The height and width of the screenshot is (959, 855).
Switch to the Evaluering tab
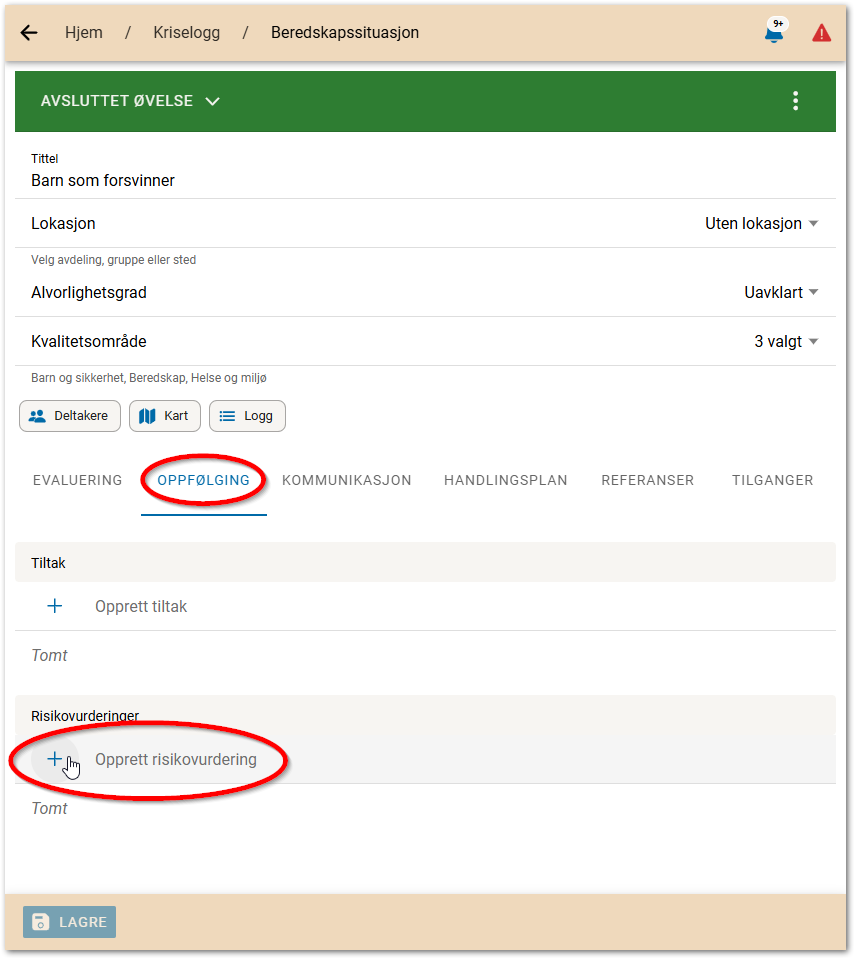pos(77,480)
